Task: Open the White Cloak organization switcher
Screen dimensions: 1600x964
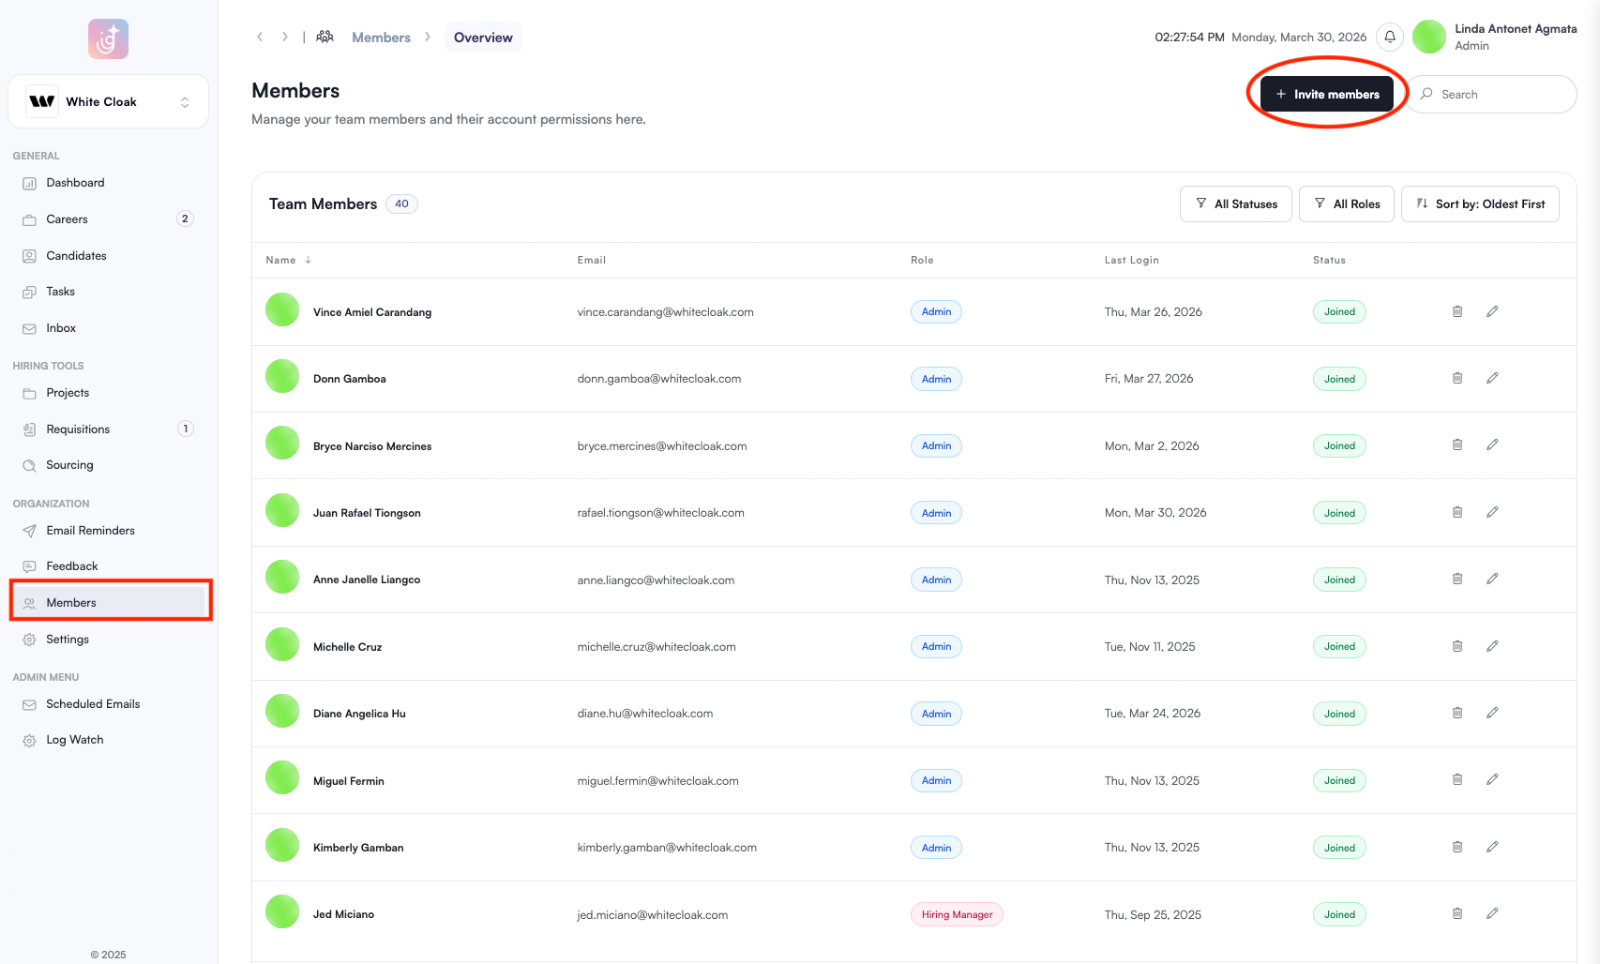Action: tap(108, 102)
